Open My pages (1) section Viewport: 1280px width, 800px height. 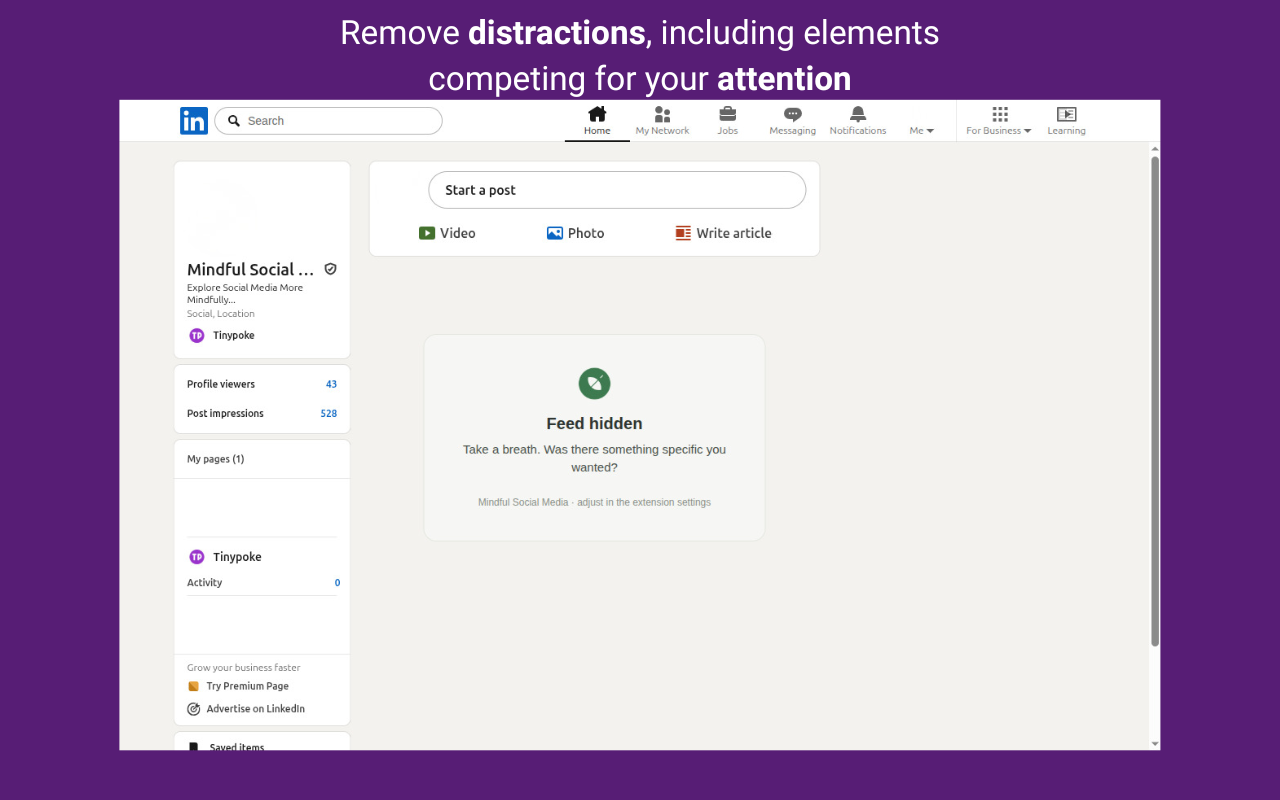pyautogui.click(x=216, y=459)
